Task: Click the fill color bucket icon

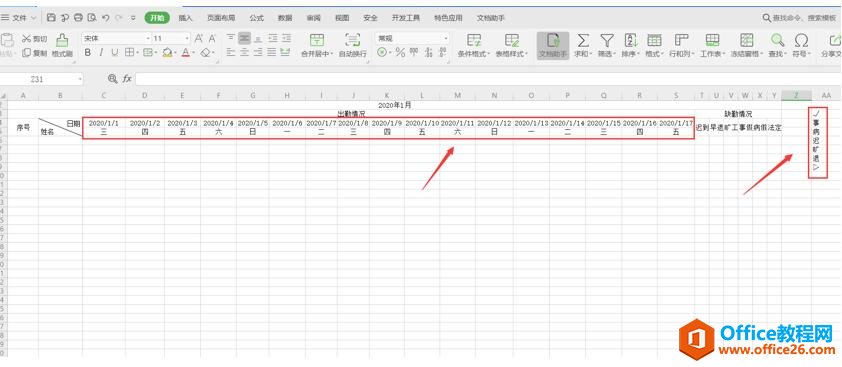Action: (x=167, y=53)
